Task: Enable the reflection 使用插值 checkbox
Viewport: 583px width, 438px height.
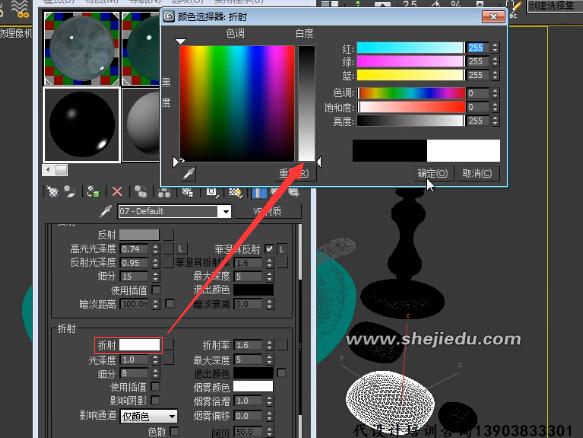Action: point(156,290)
